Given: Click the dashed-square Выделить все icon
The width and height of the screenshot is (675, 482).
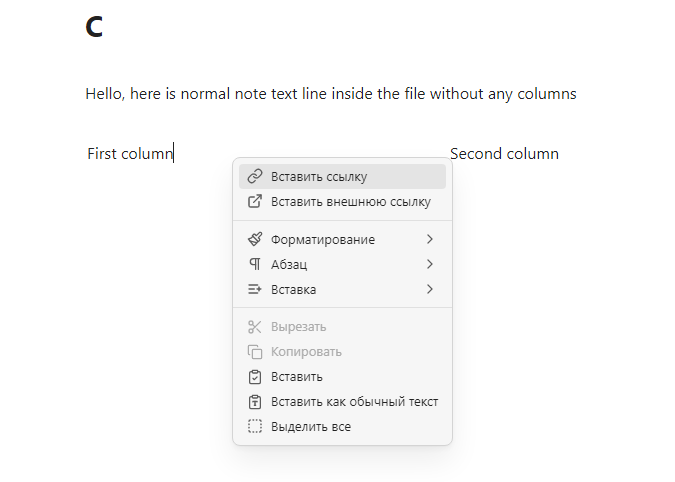Looking at the screenshot, I should (x=255, y=427).
